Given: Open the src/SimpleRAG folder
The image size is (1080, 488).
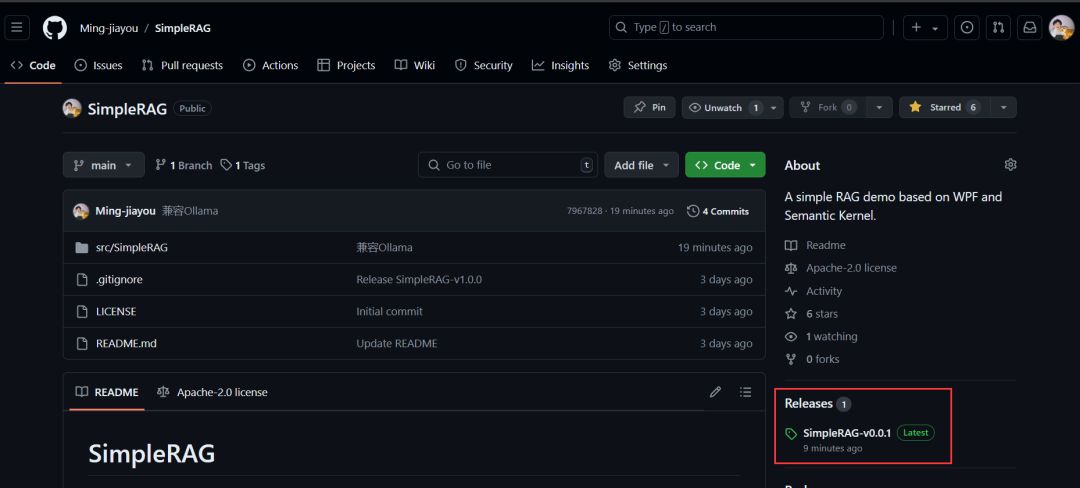Looking at the screenshot, I should click(x=131, y=247).
